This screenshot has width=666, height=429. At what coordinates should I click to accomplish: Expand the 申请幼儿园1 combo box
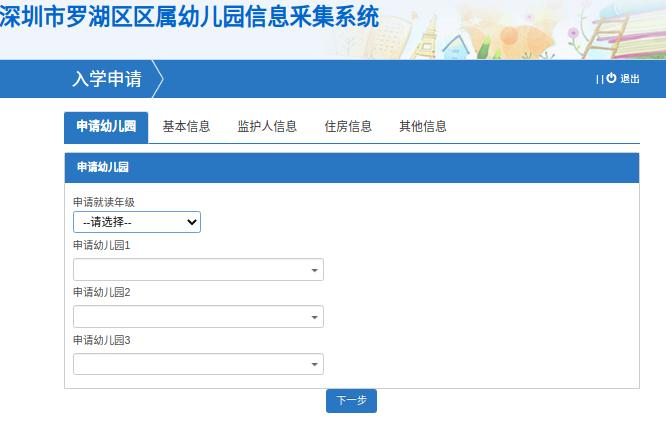198,270
